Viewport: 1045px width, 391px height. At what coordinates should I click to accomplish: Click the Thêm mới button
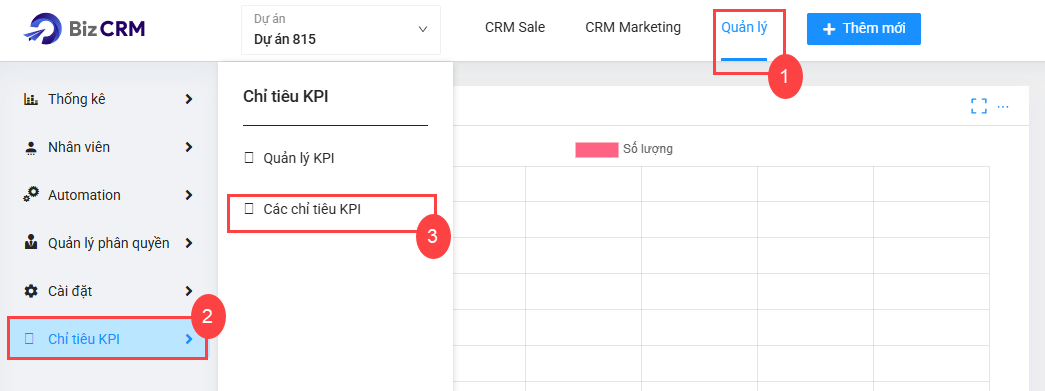[863, 29]
